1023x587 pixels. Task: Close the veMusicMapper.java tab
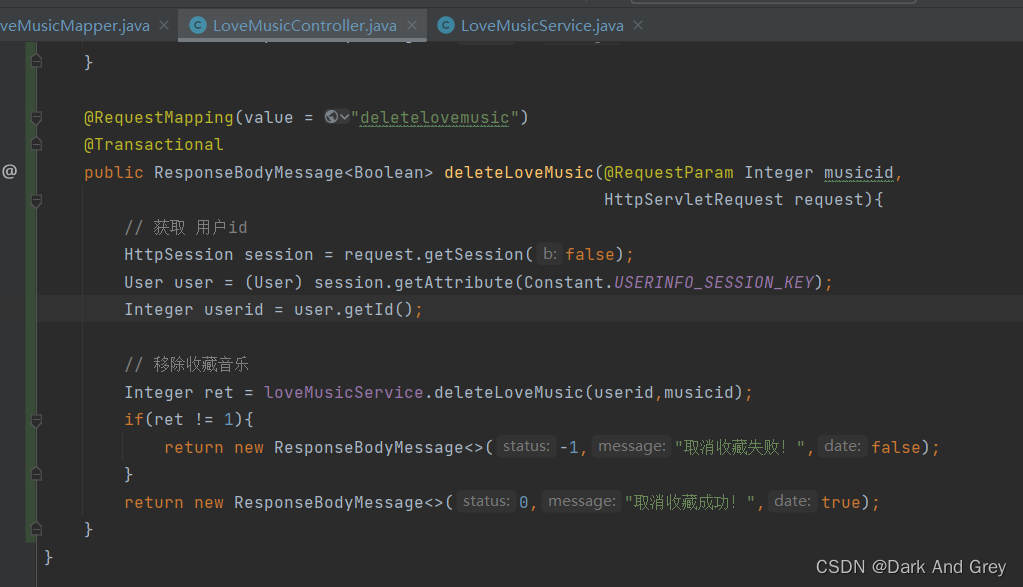coord(164,25)
